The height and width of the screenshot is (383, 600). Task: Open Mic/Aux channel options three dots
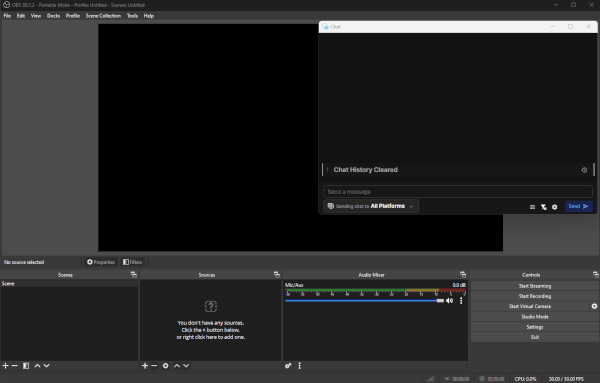pyautogui.click(x=461, y=301)
